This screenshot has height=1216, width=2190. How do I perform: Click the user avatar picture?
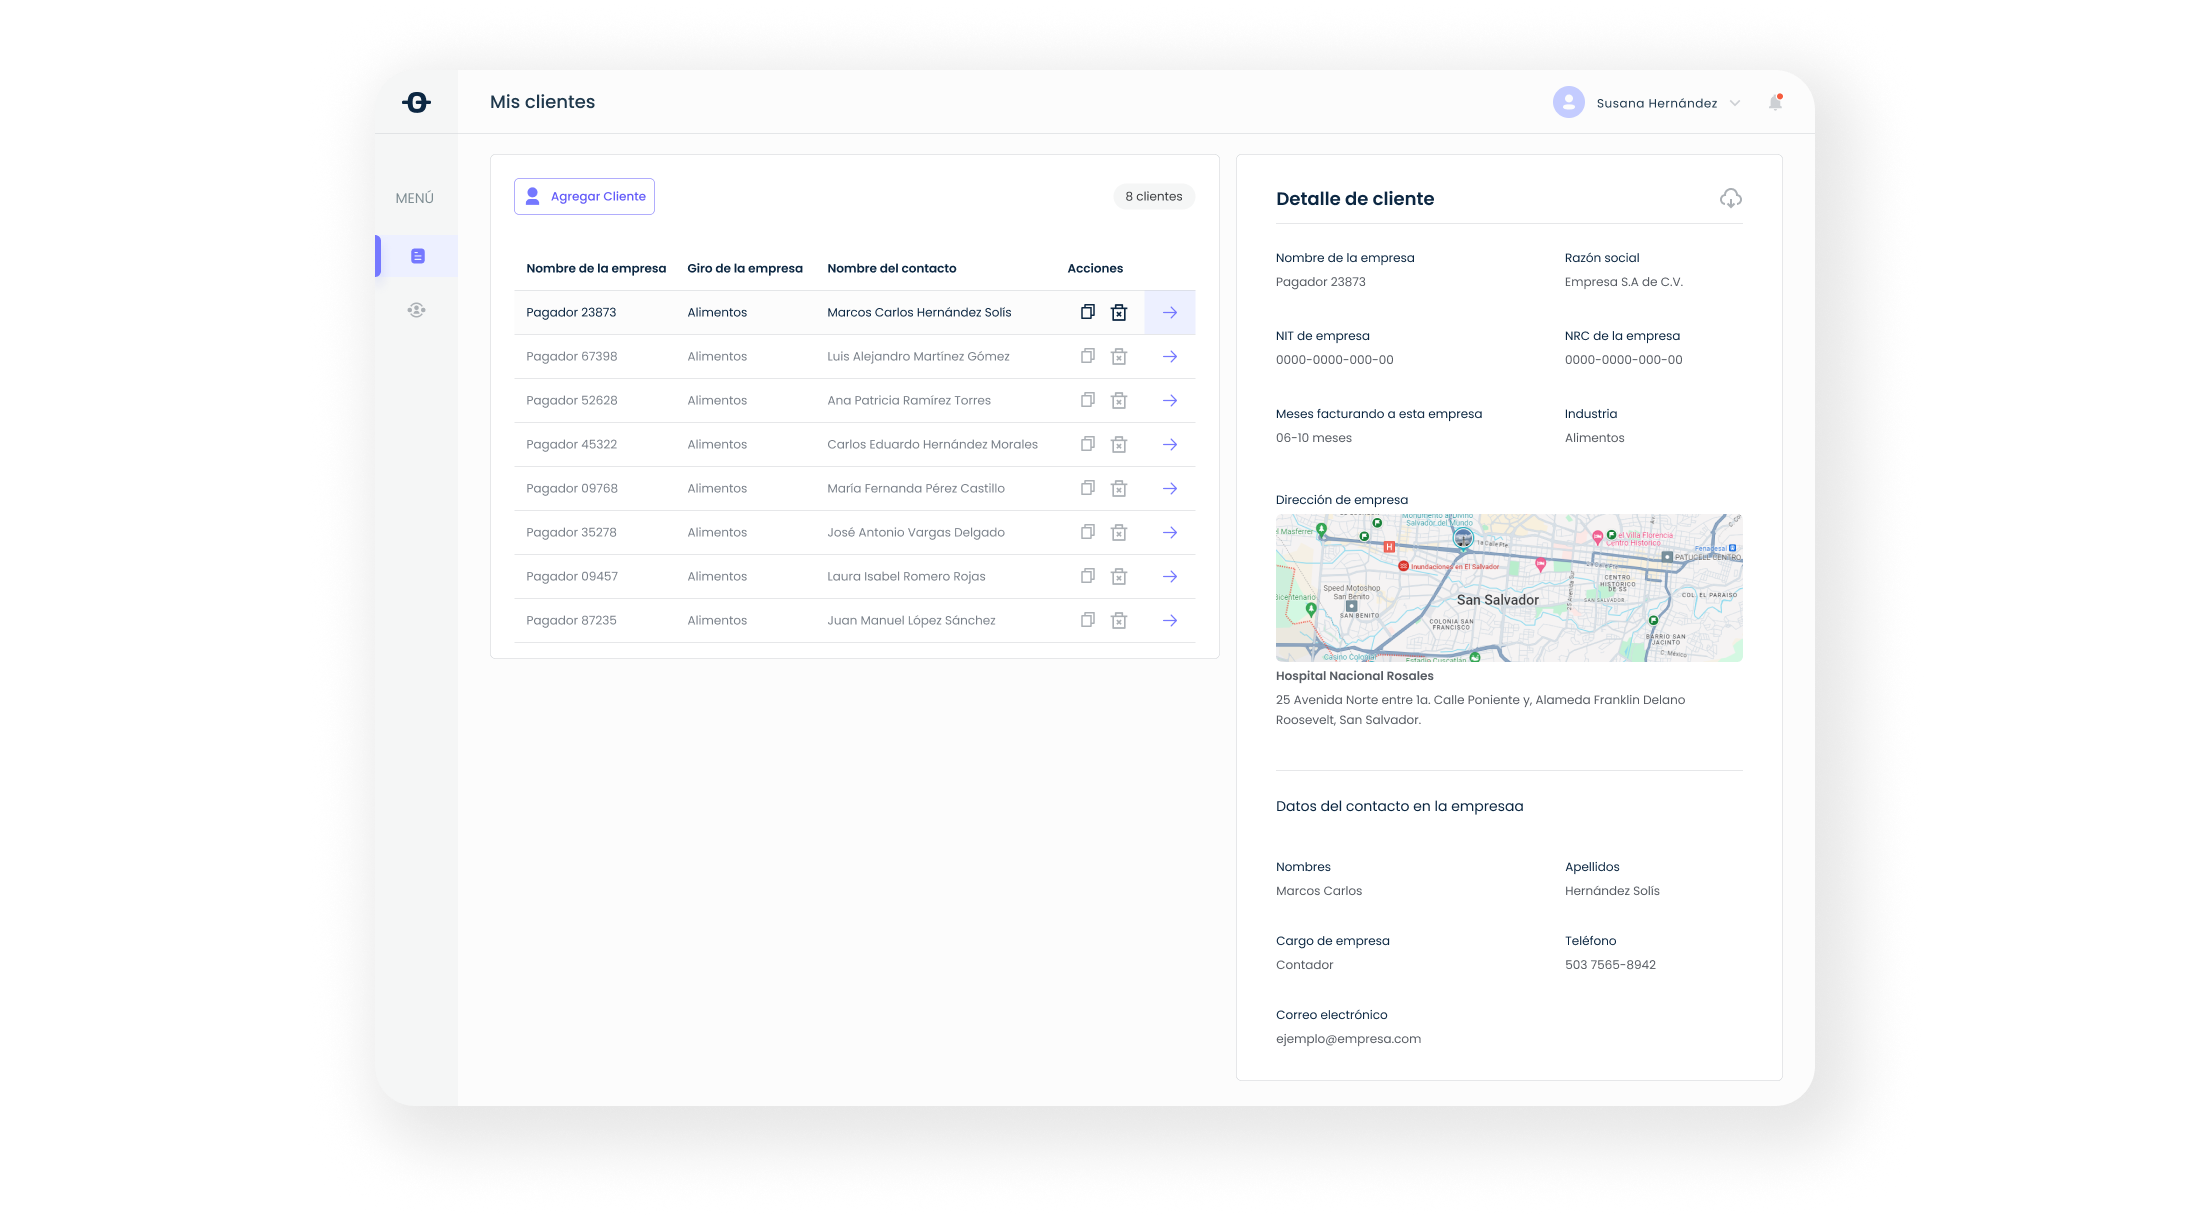1568,102
